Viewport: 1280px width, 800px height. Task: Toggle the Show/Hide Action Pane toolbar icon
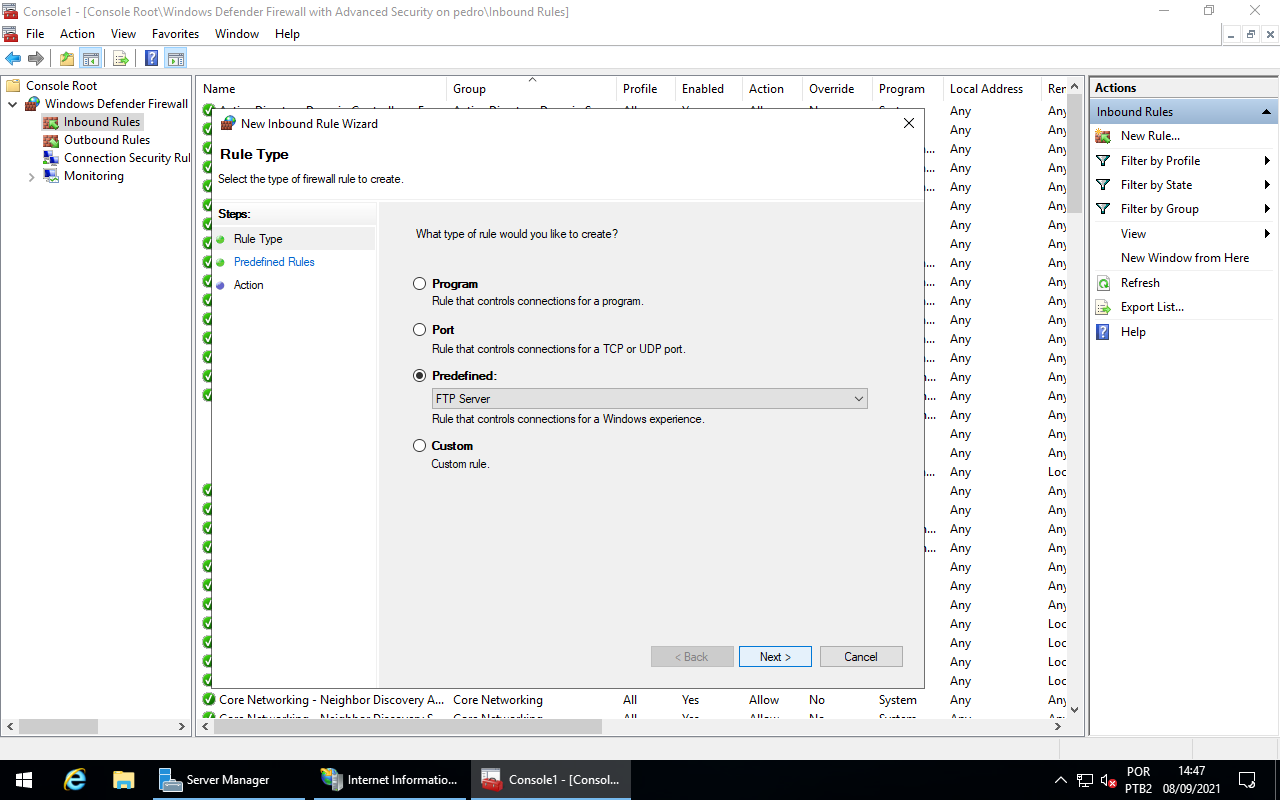click(177, 58)
